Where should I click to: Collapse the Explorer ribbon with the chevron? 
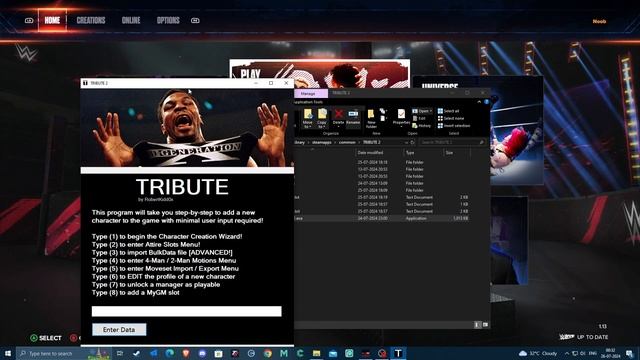point(479,102)
